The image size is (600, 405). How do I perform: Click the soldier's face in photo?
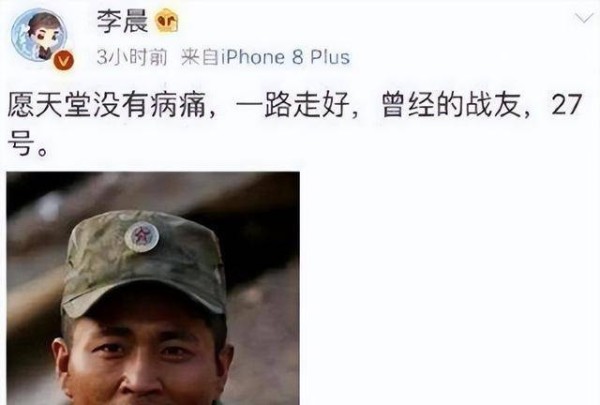coord(143,352)
